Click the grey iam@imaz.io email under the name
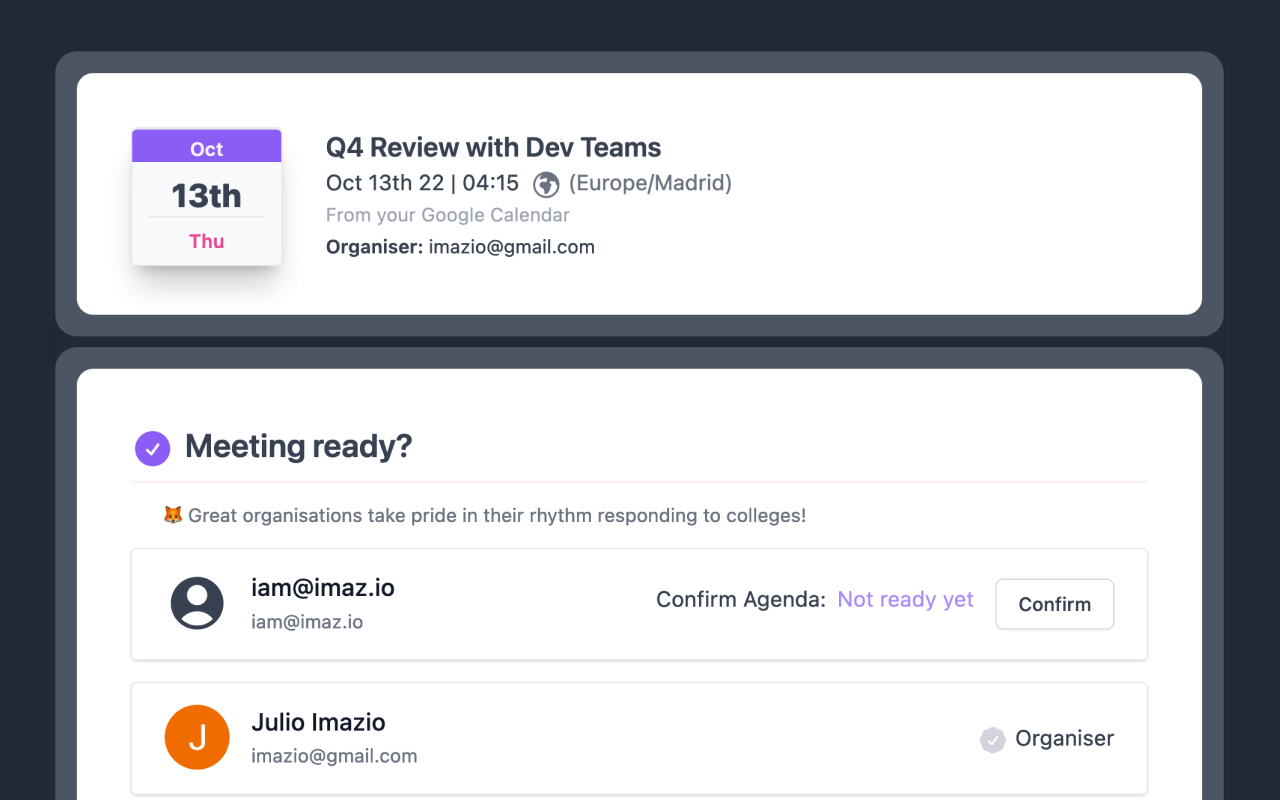Image resolution: width=1280 pixels, height=800 pixels. click(307, 622)
